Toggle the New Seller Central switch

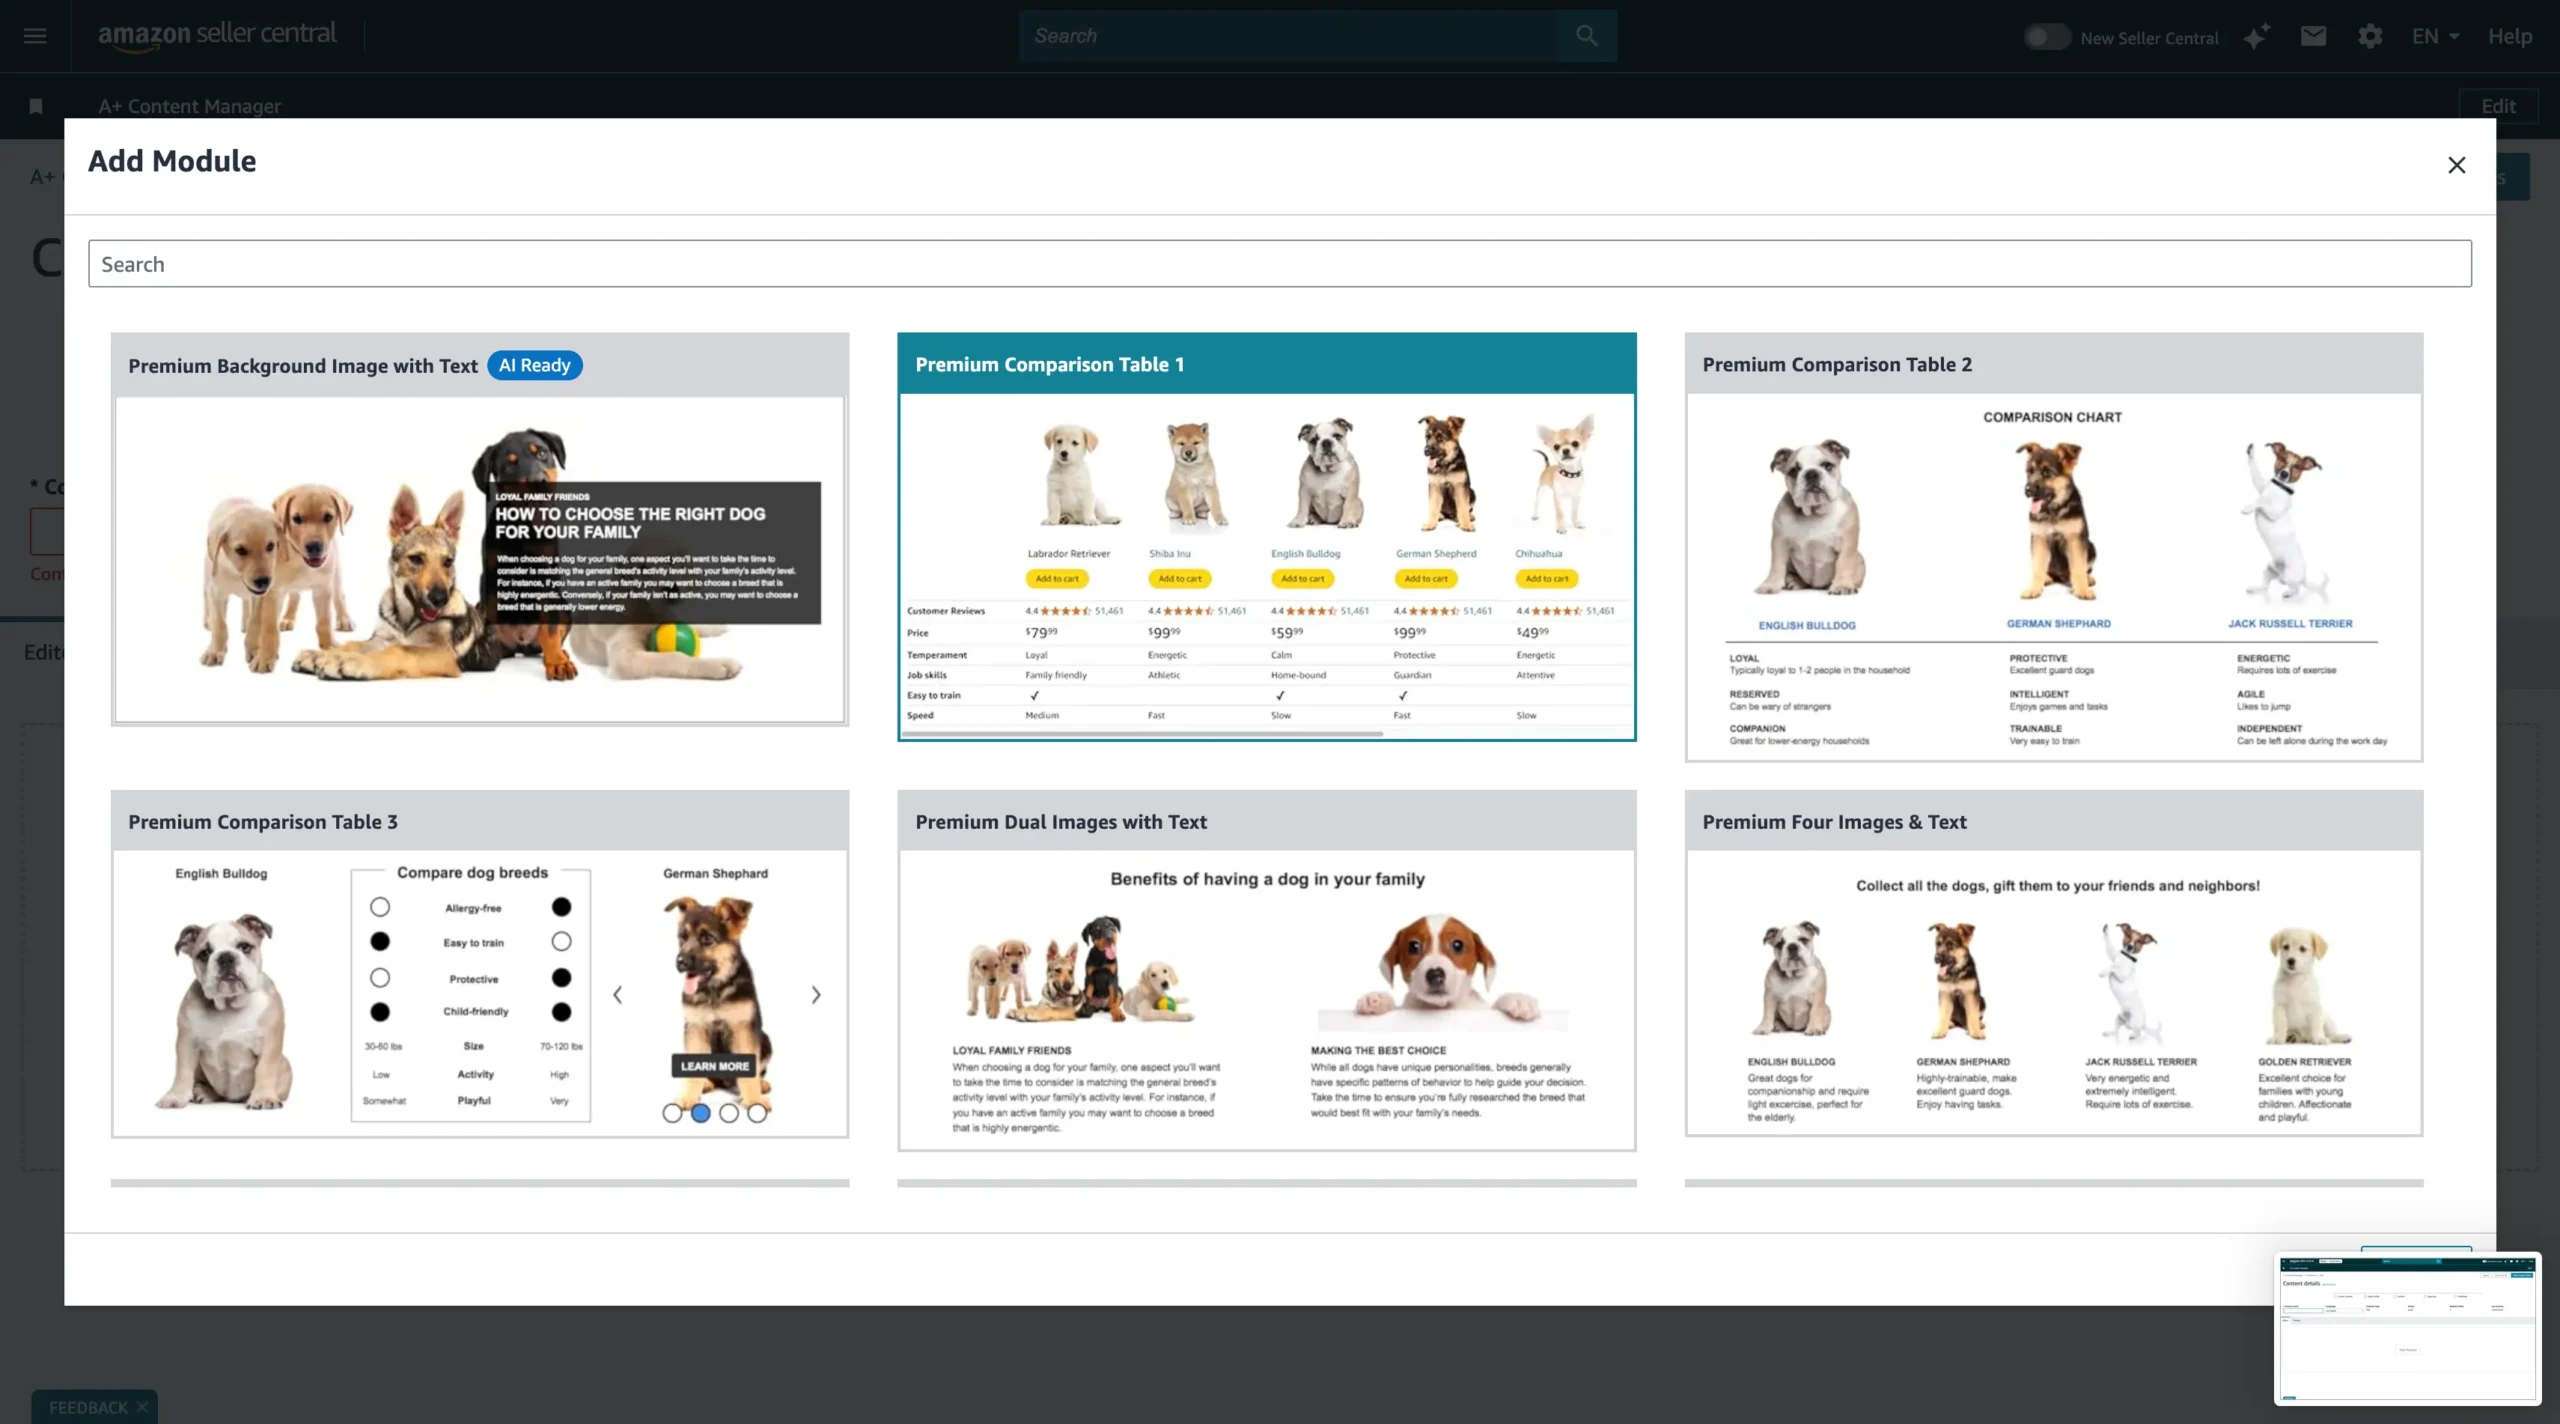tap(2046, 37)
